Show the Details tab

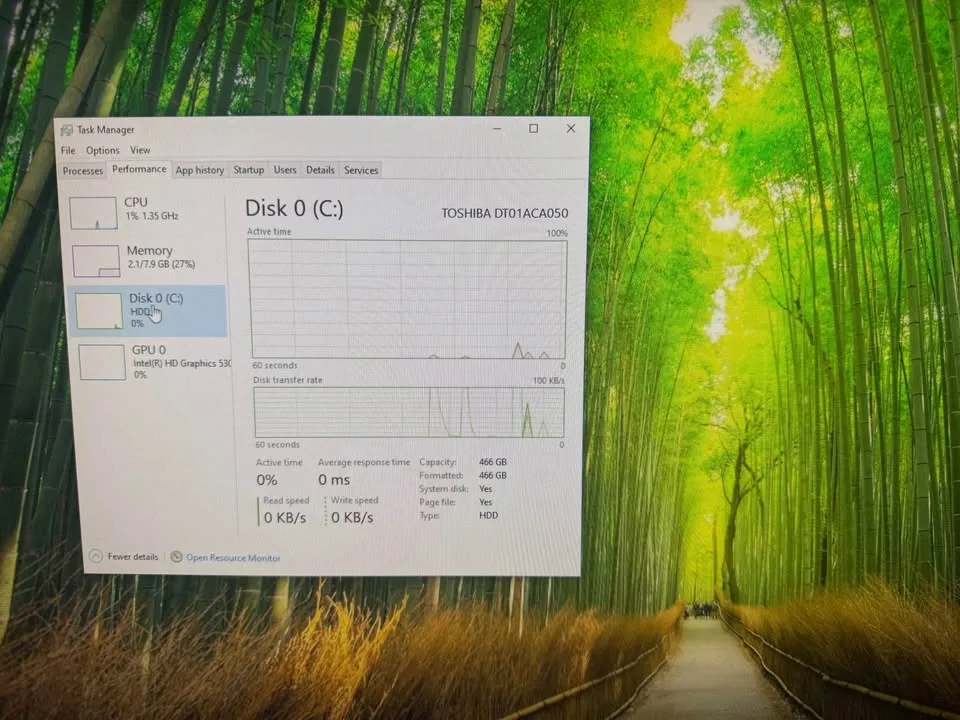point(320,170)
